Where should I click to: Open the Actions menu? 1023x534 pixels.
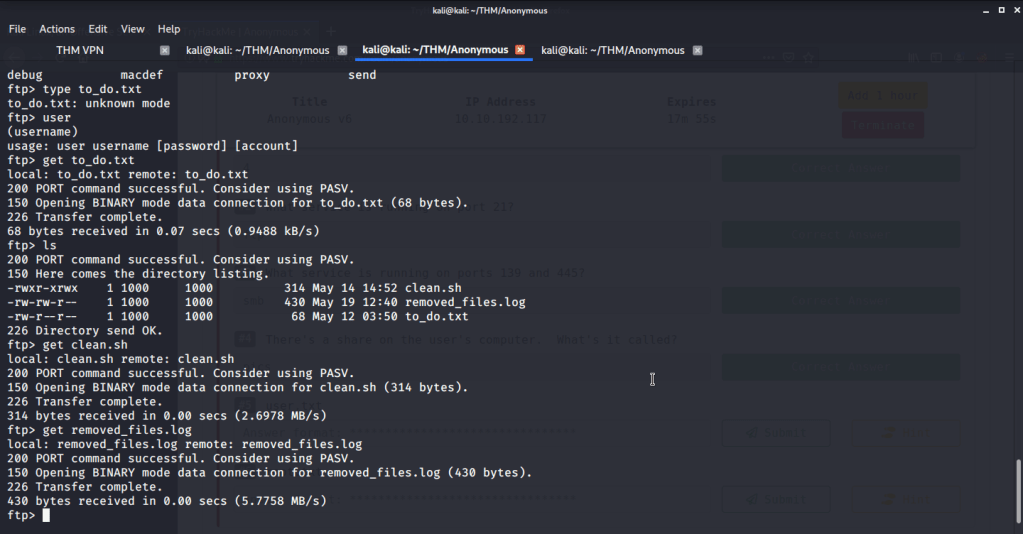coord(57,29)
